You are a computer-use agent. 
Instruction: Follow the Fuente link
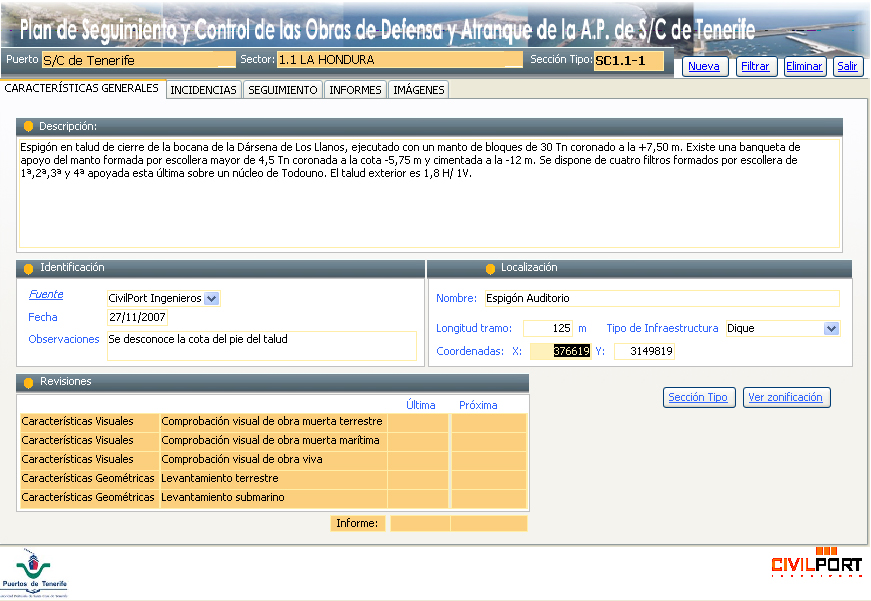(x=46, y=295)
